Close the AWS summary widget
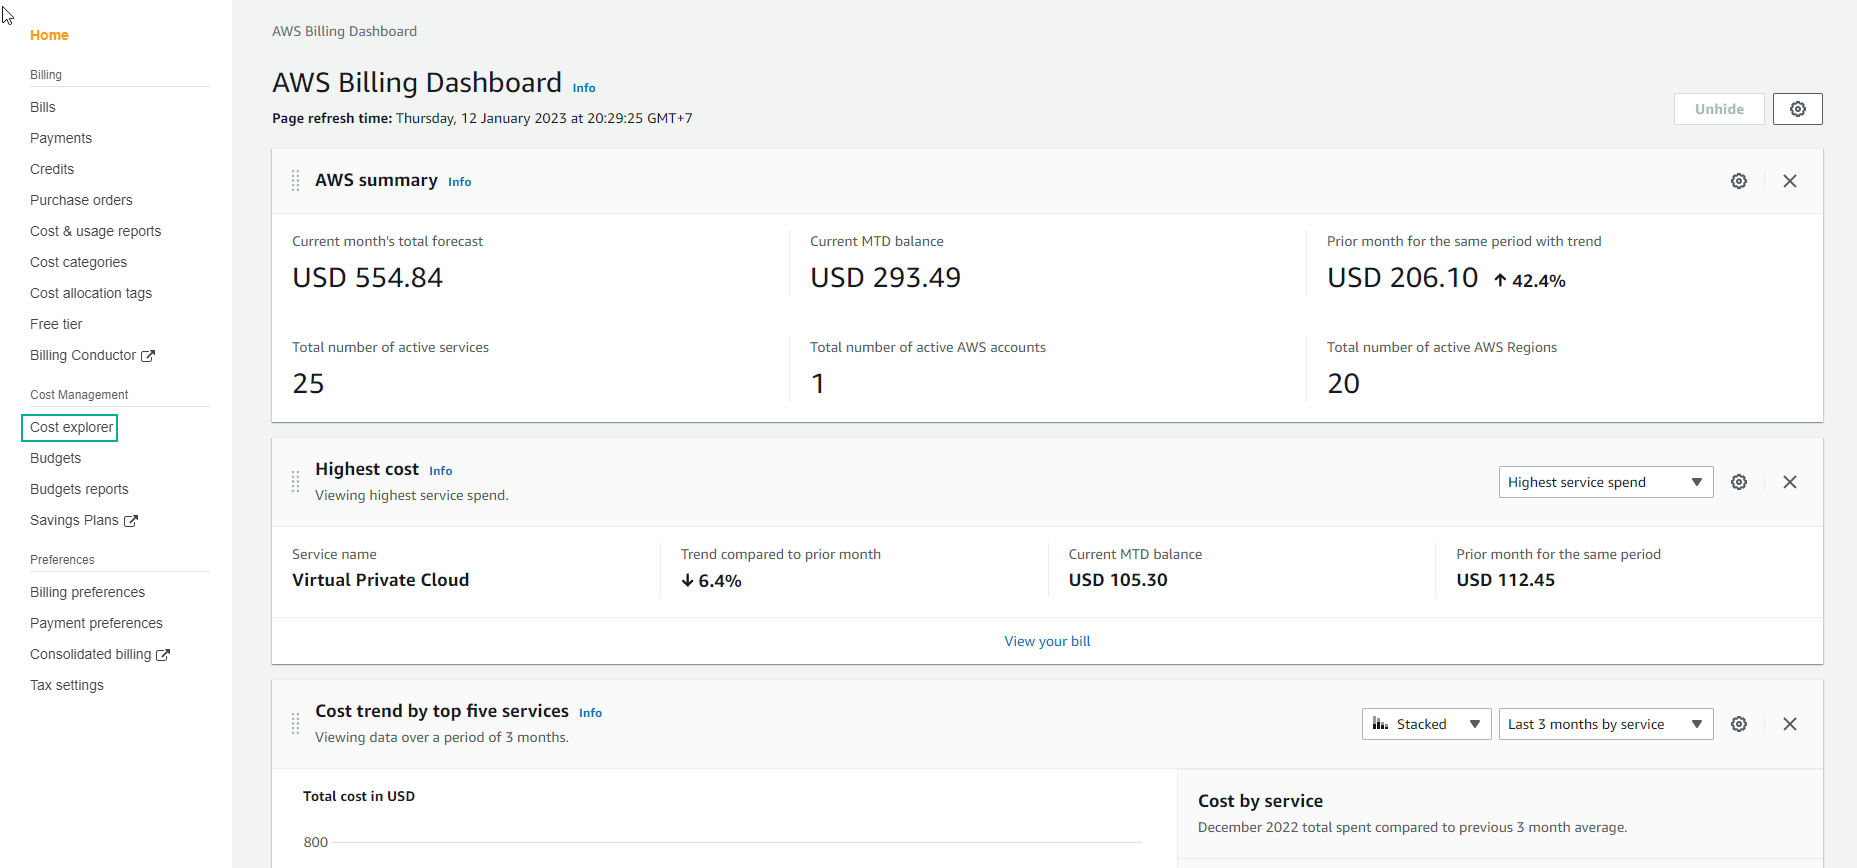 (x=1790, y=181)
